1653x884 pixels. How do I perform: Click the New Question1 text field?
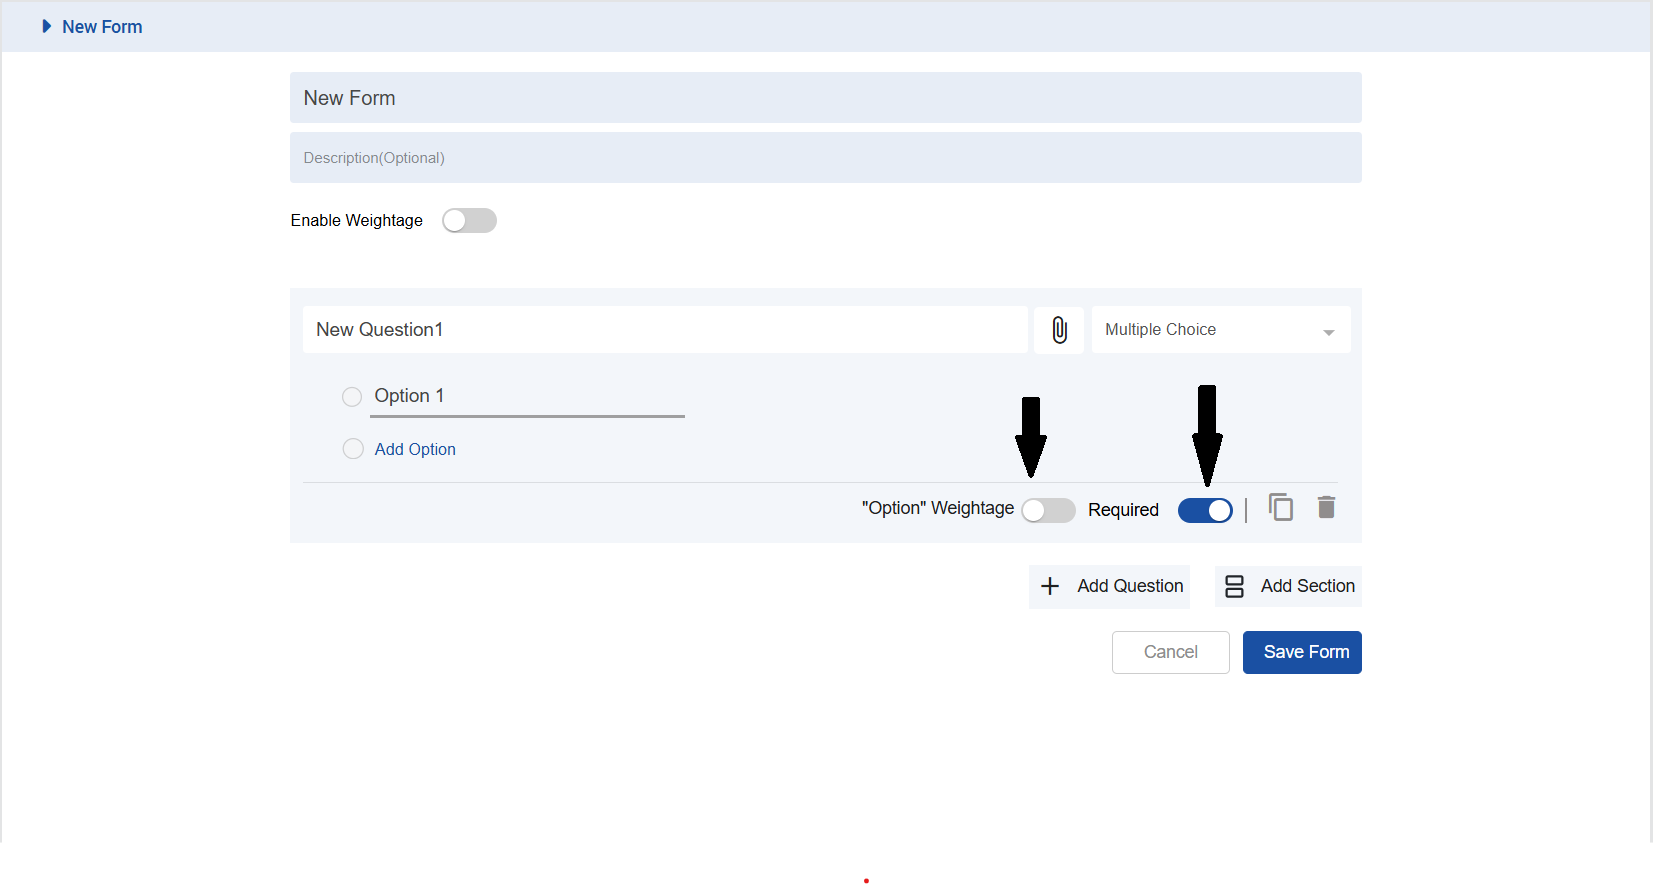pyautogui.click(x=665, y=330)
